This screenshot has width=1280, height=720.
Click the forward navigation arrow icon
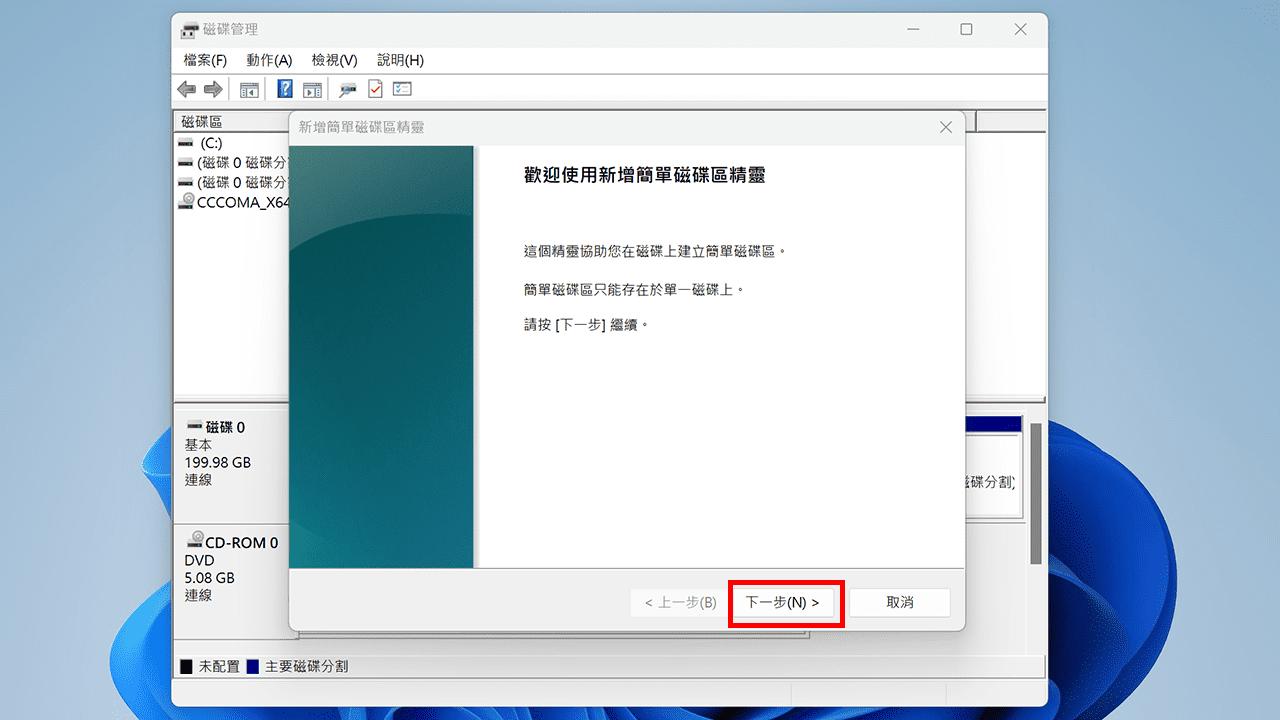tap(213, 89)
